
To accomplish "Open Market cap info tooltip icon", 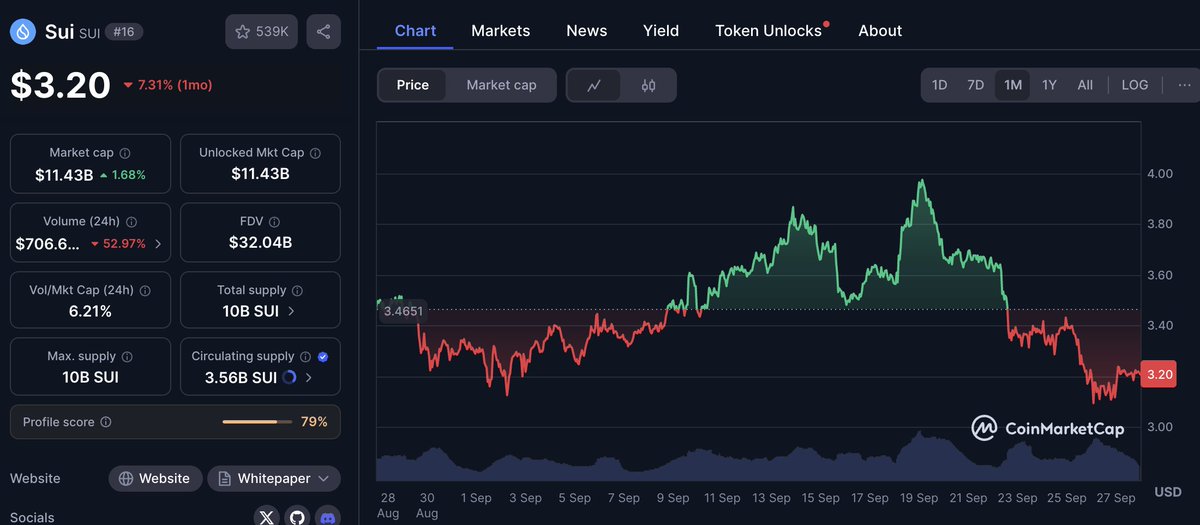I will pyautogui.click(x=125, y=153).
